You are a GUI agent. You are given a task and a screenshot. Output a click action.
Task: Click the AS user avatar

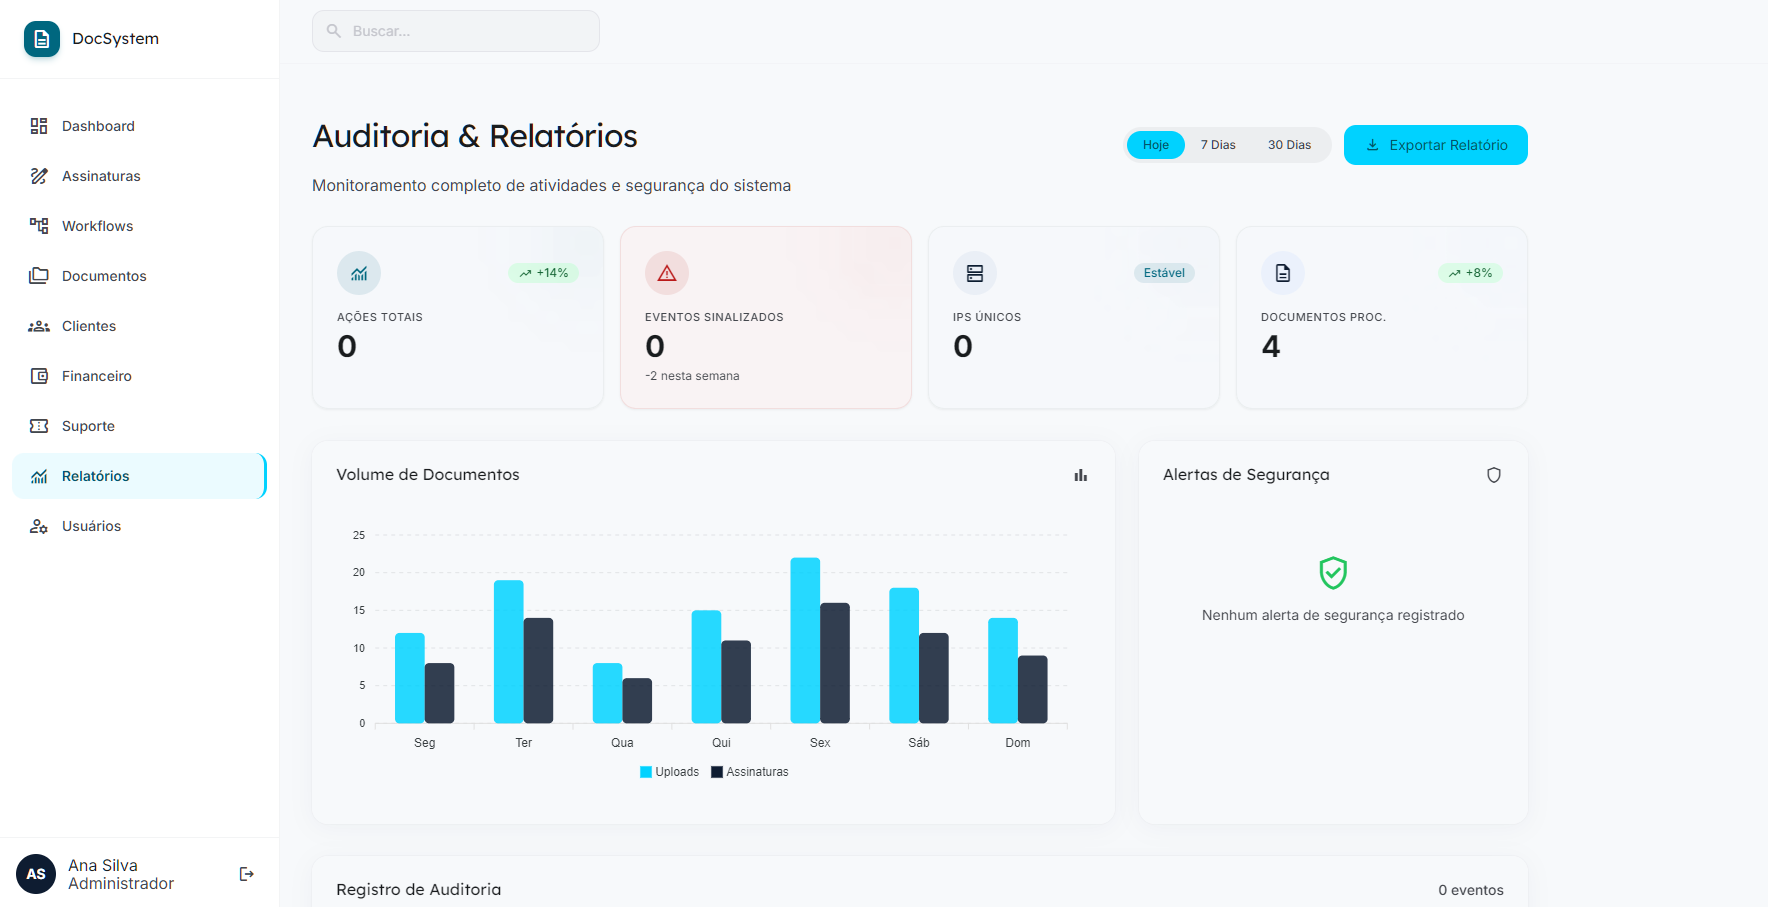click(36, 874)
